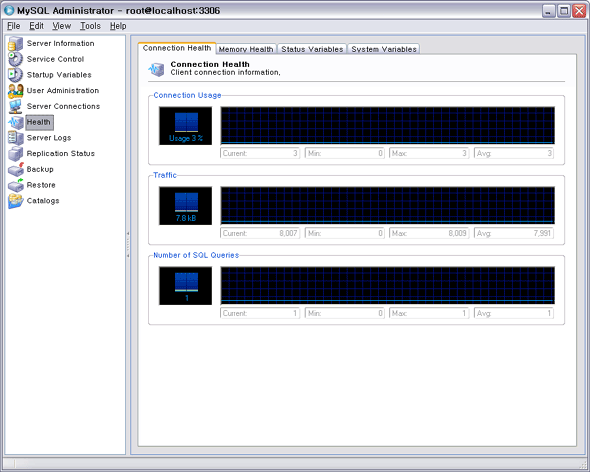Open Replication Status section
This screenshot has width=590, height=472.
click(61, 154)
